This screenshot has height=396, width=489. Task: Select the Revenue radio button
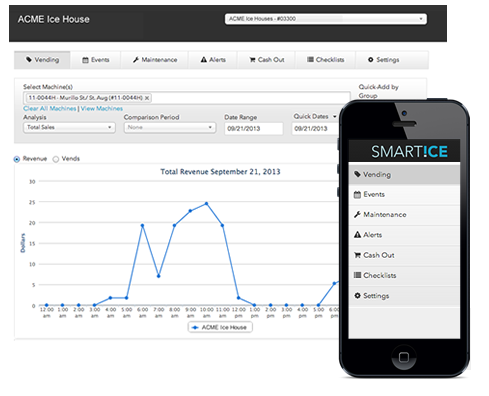[17, 159]
